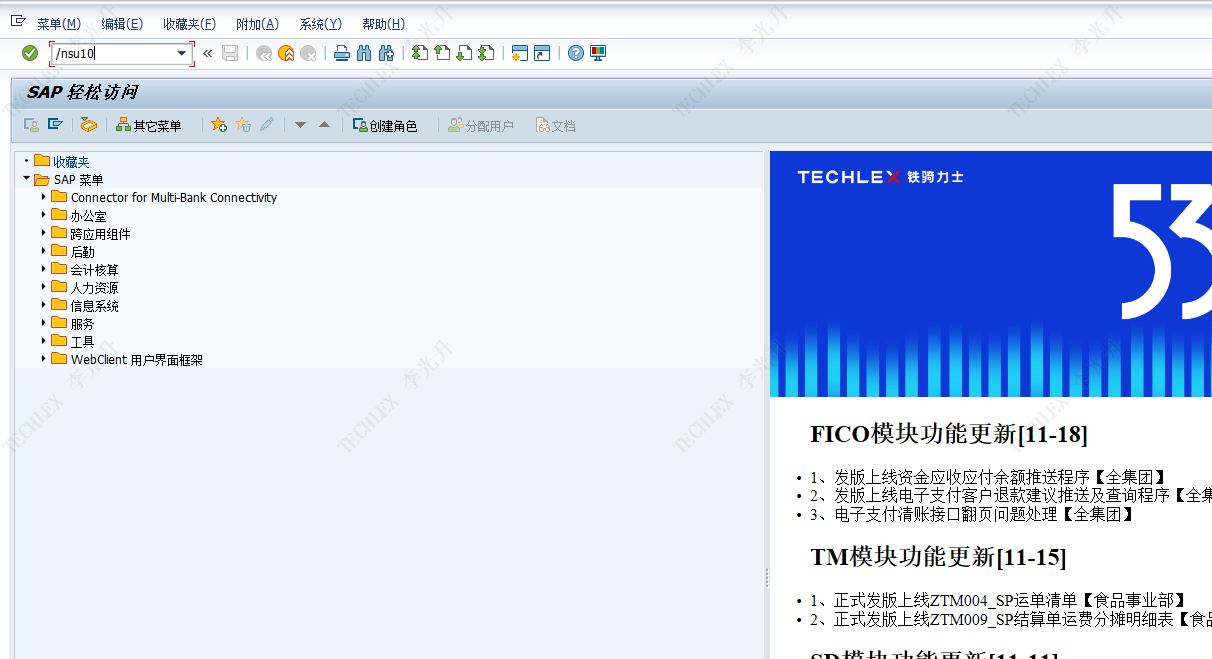
Task: Click the Find binoculars icon
Action: tap(363, 53)
